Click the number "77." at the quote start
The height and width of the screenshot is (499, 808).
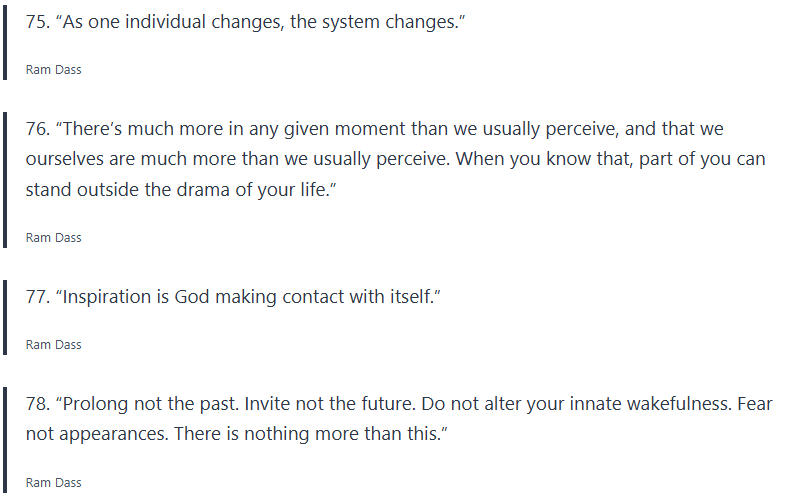pos(40,297)
